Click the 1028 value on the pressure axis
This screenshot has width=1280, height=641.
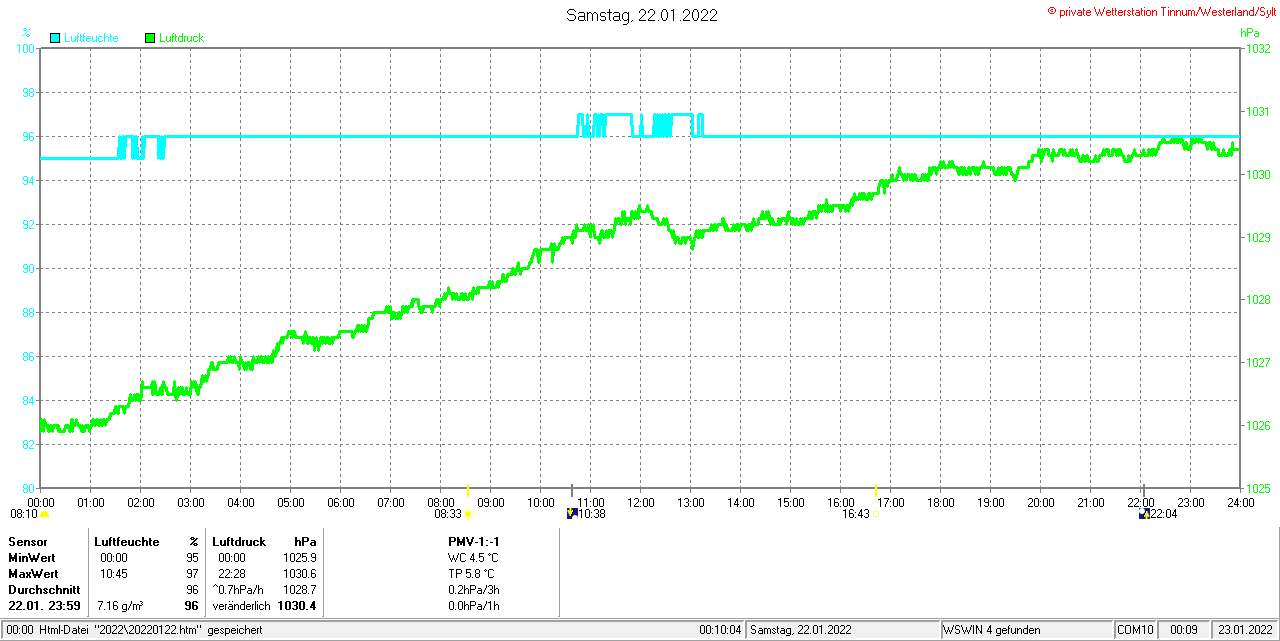[x=1257, y=300]
